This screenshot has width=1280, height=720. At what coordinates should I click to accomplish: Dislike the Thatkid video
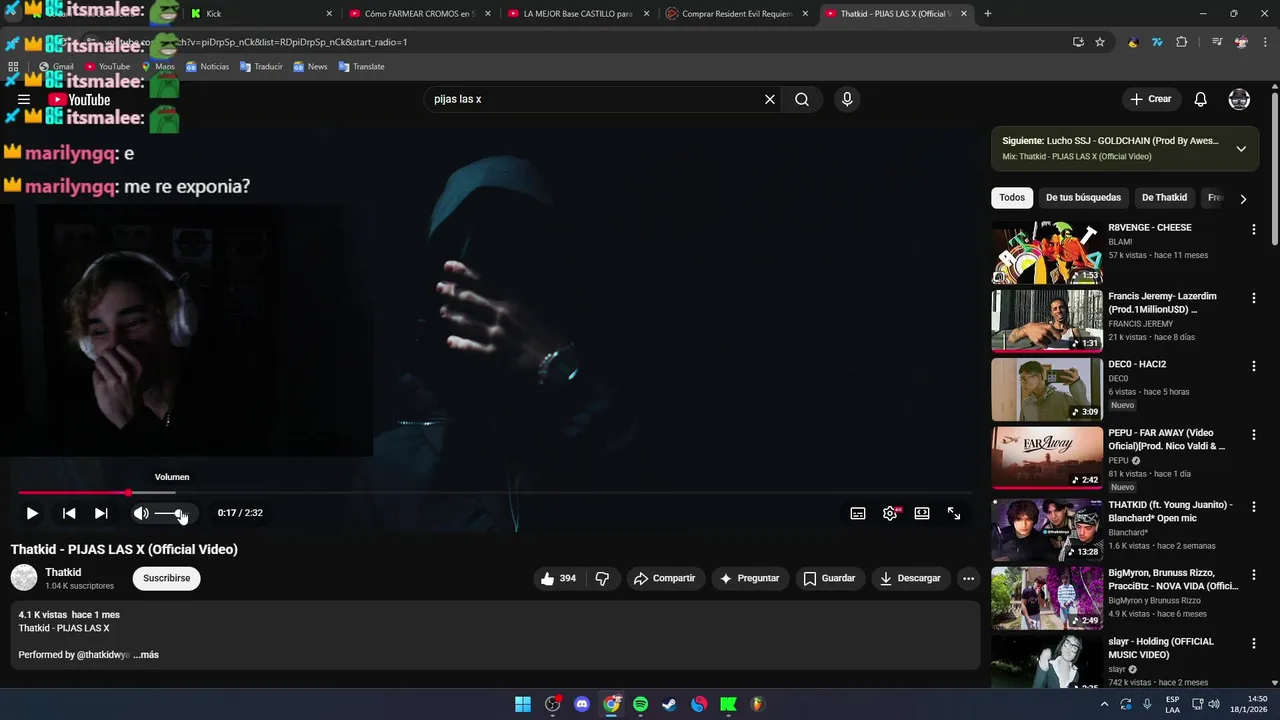[602, 578]
